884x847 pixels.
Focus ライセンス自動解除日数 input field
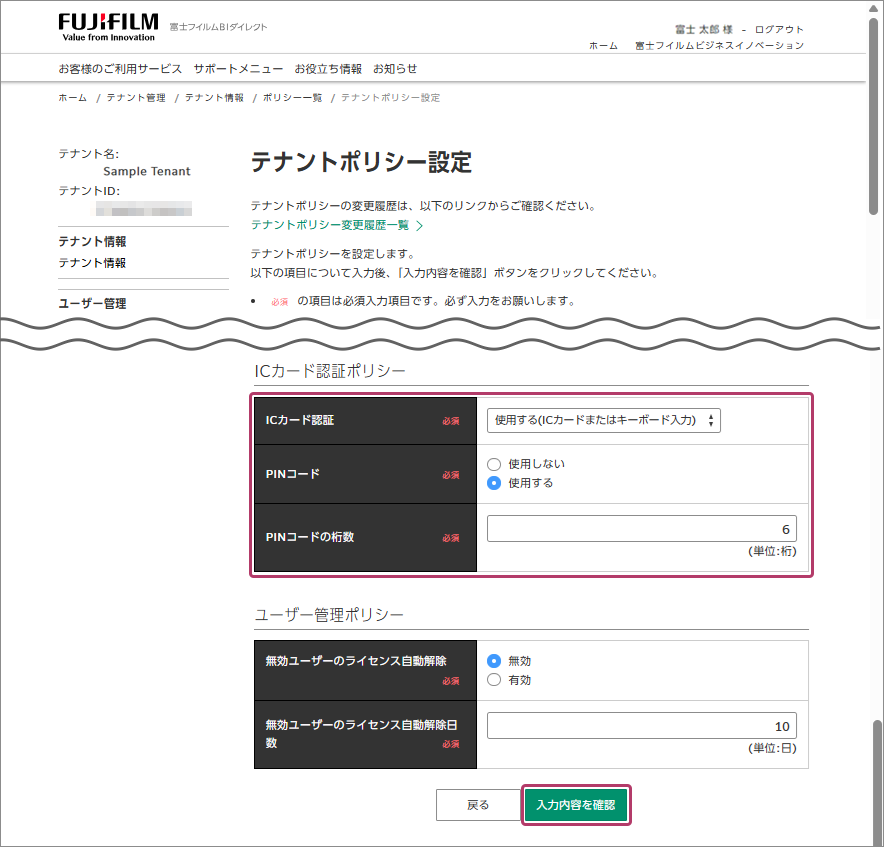[641, 726]
